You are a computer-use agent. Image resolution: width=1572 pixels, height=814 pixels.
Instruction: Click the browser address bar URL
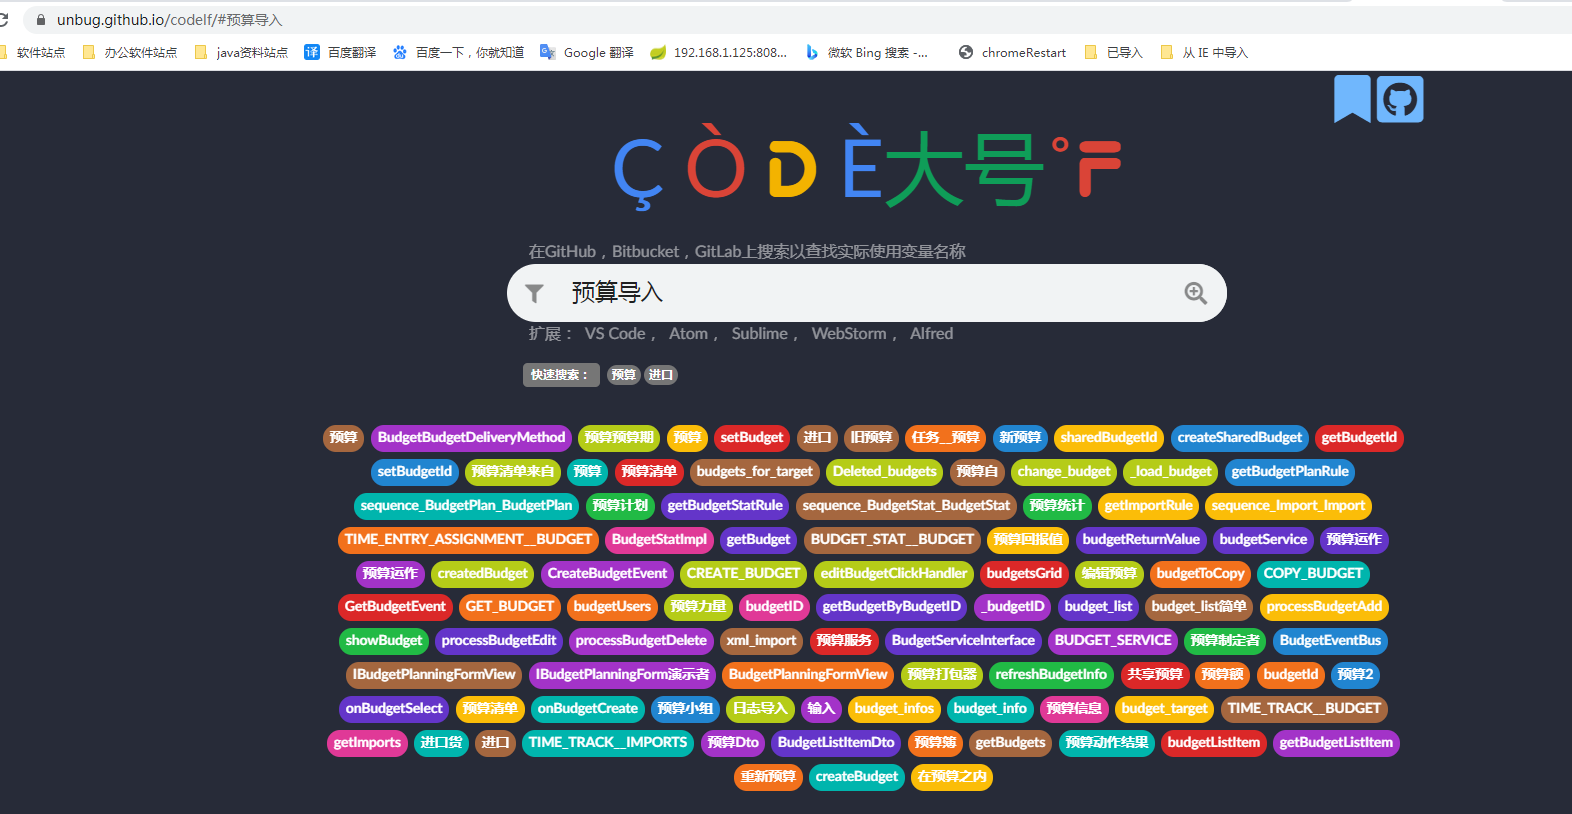[x=170, y=19]
